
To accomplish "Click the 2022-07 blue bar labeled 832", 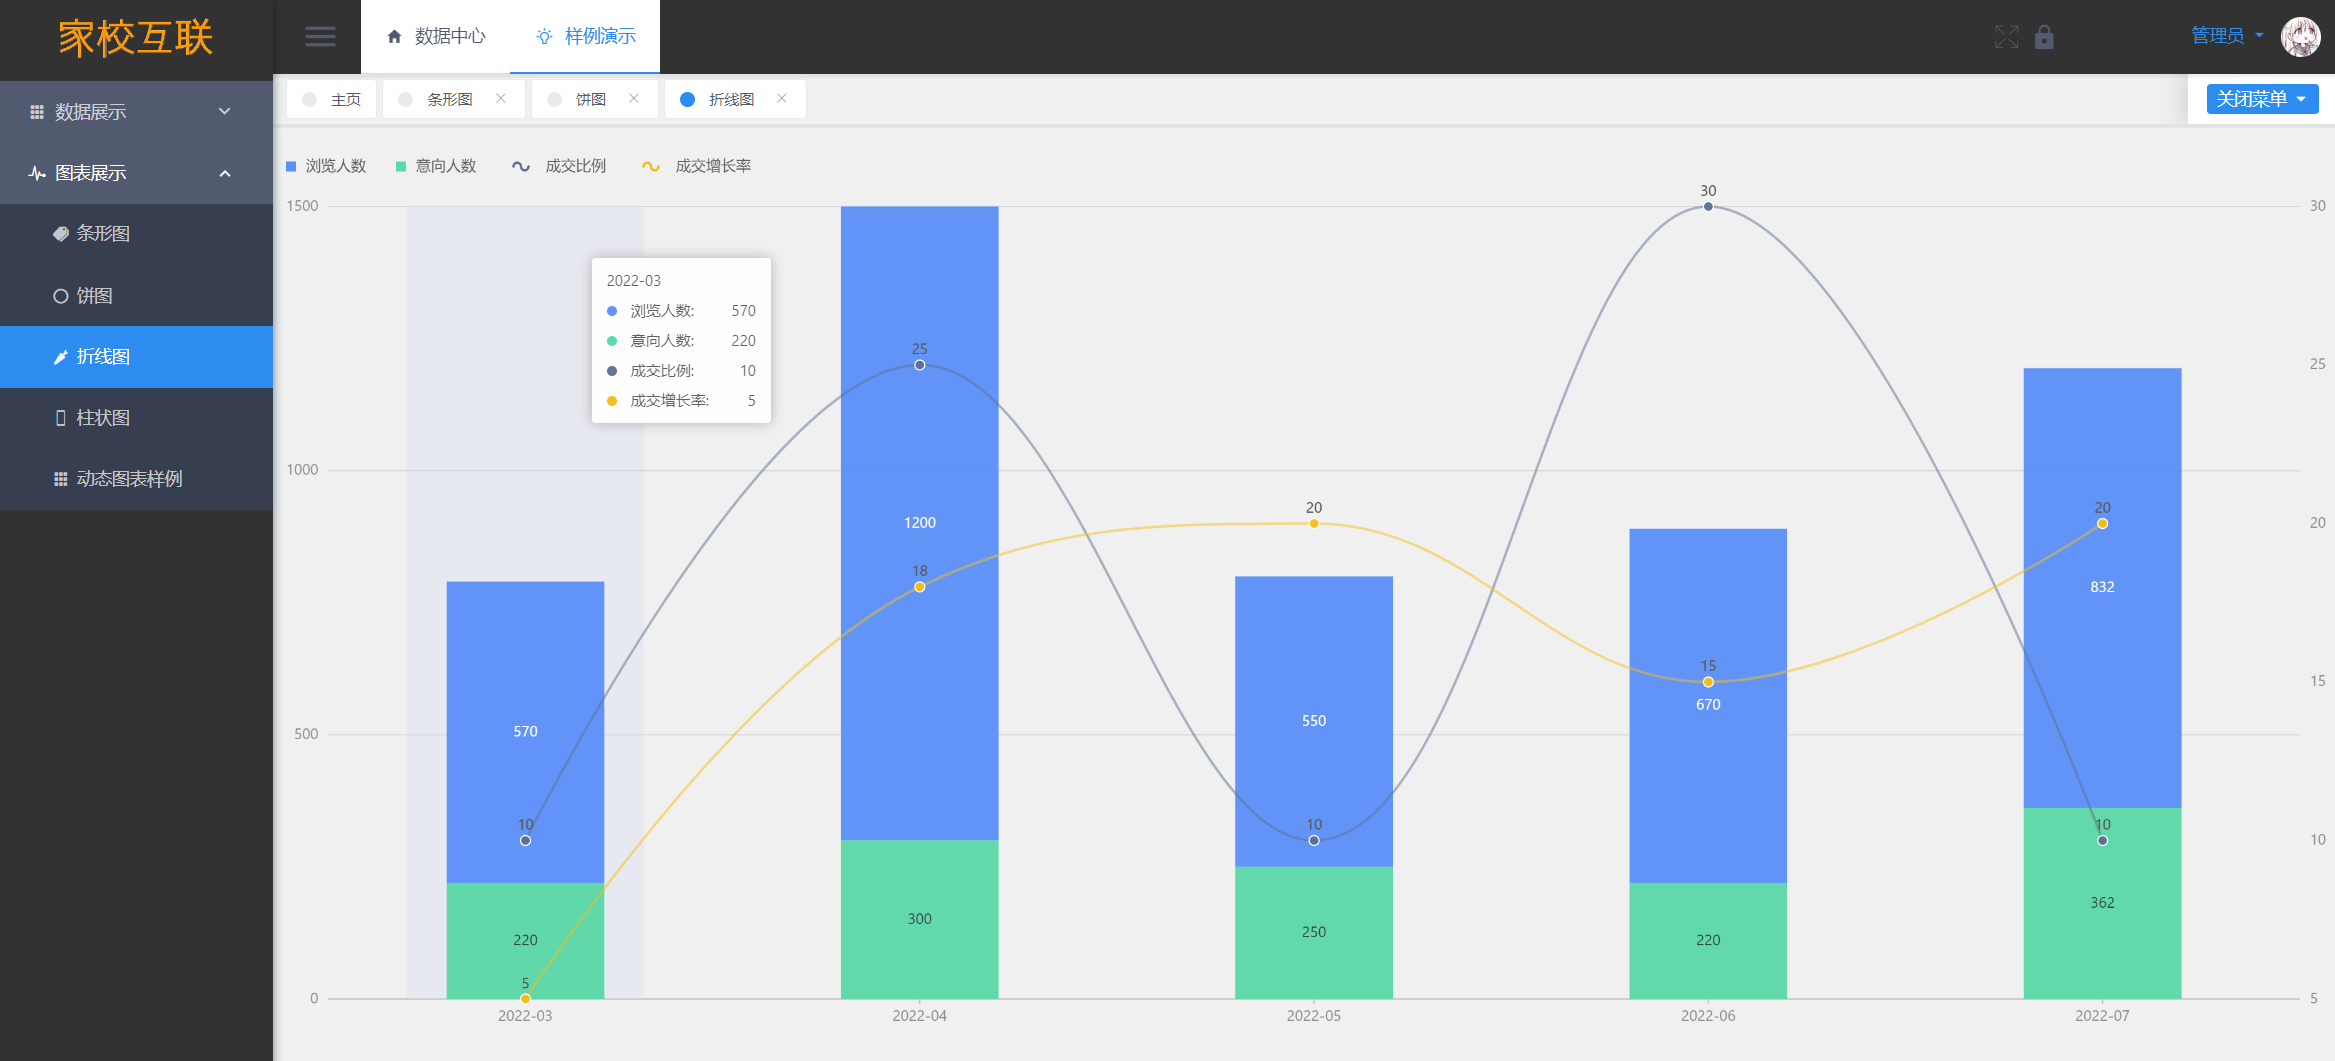I will point(2102,587).
